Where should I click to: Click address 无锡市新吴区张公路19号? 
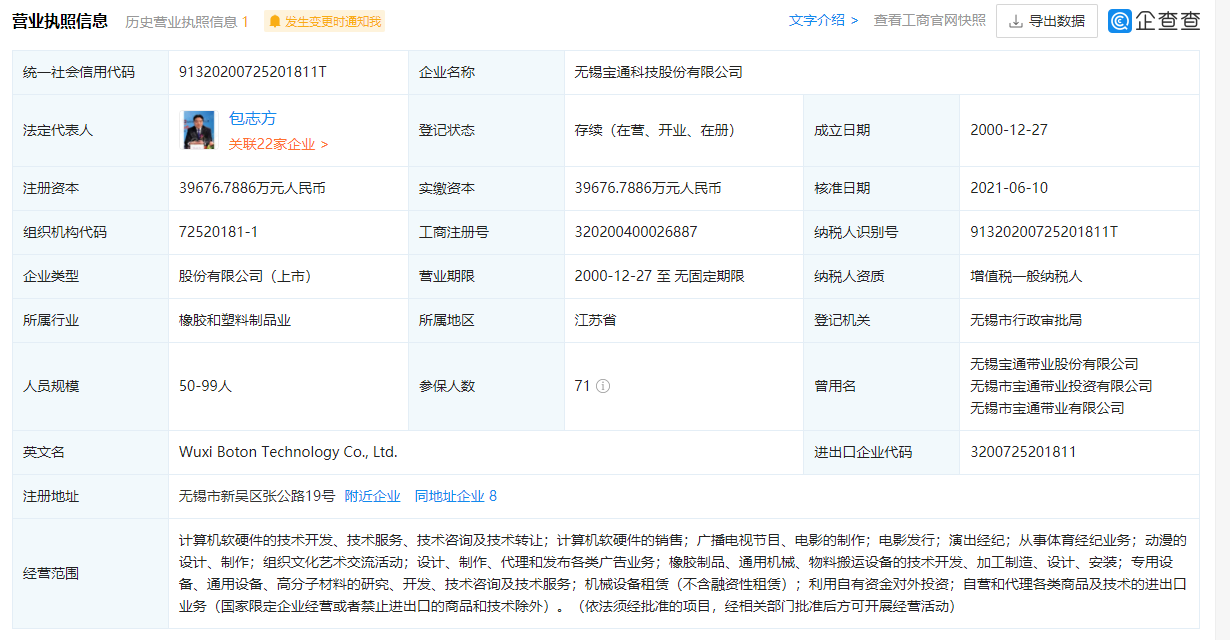click(x=256, y=496)
